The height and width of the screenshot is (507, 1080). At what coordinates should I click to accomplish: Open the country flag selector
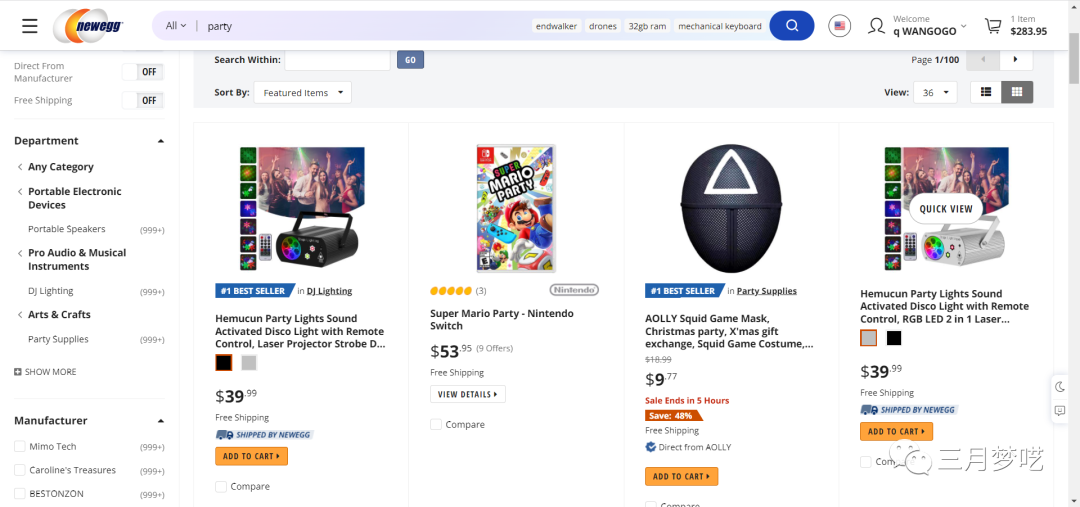coord(840,26)
